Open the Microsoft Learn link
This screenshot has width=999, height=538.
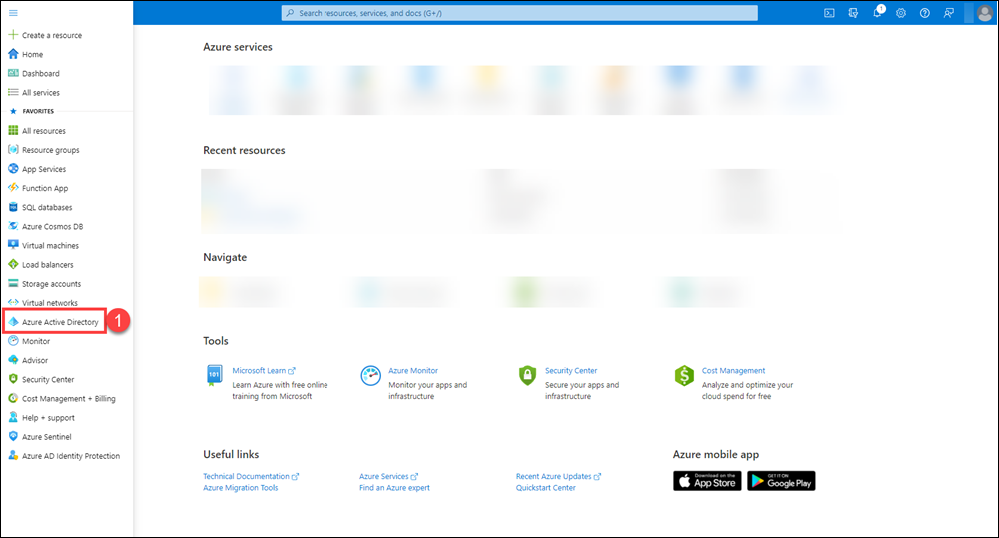259,371
